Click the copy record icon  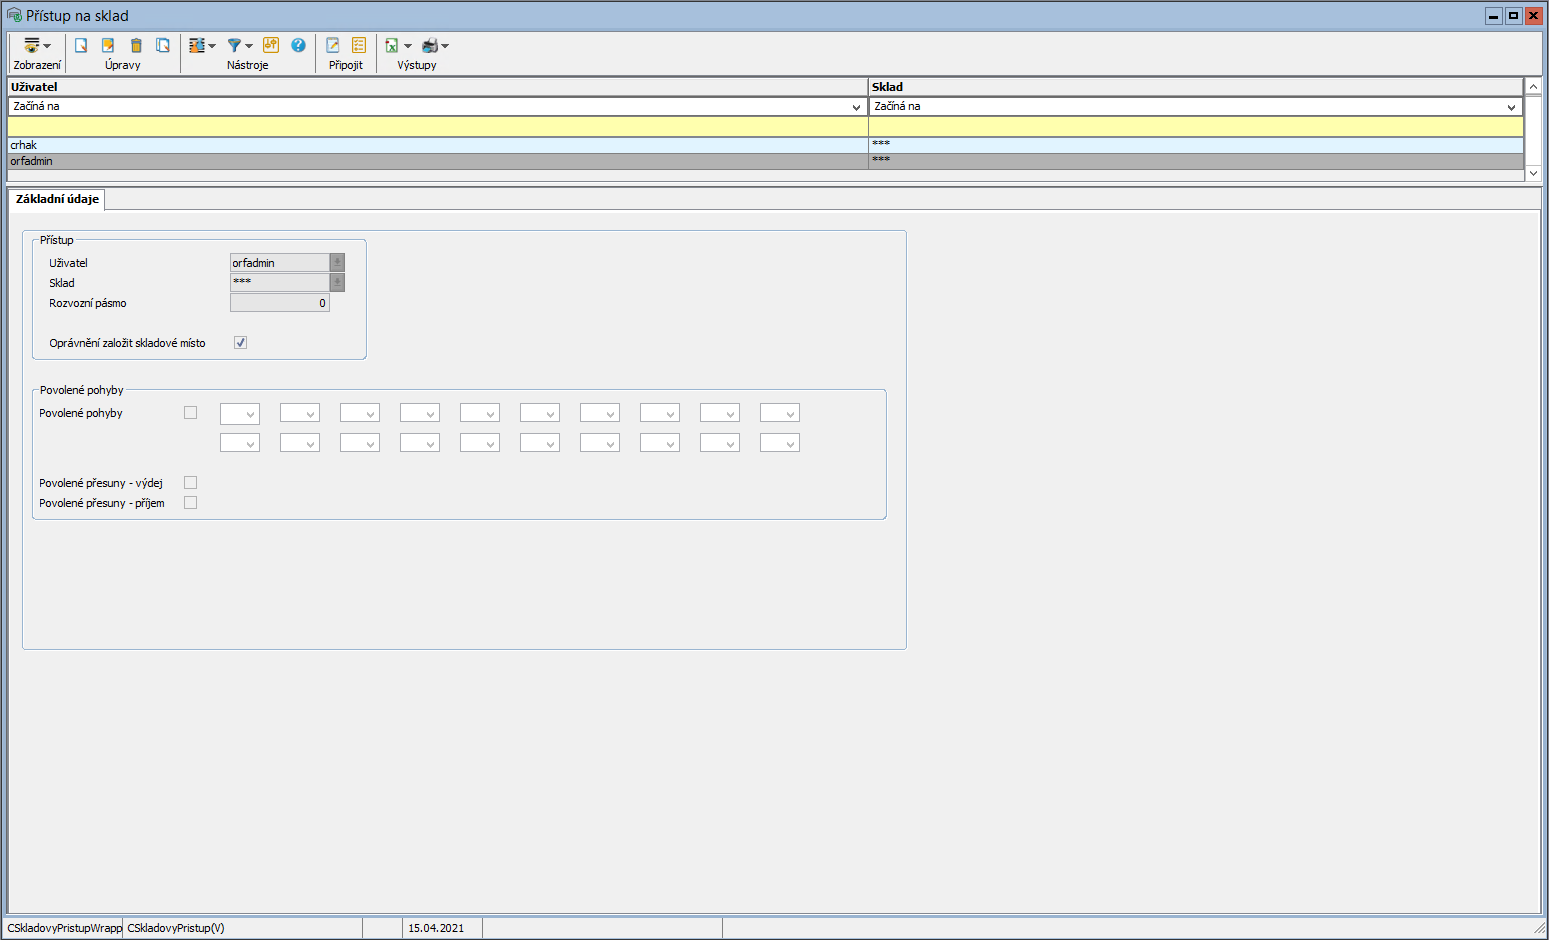click(163, 46)
